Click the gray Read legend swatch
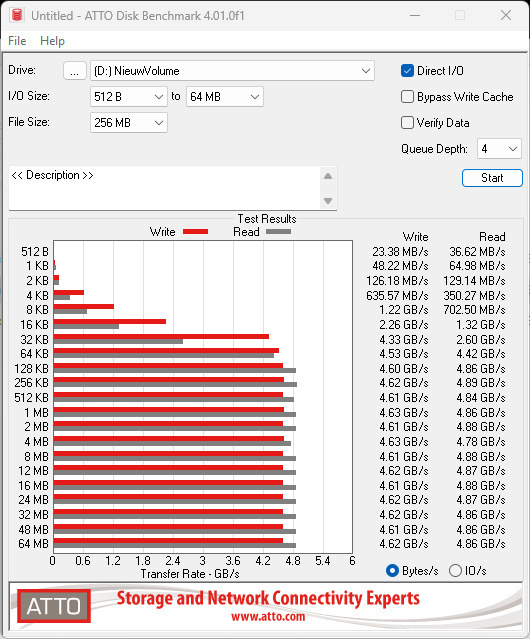Viewport: 530px width, 639px height. 278,232
